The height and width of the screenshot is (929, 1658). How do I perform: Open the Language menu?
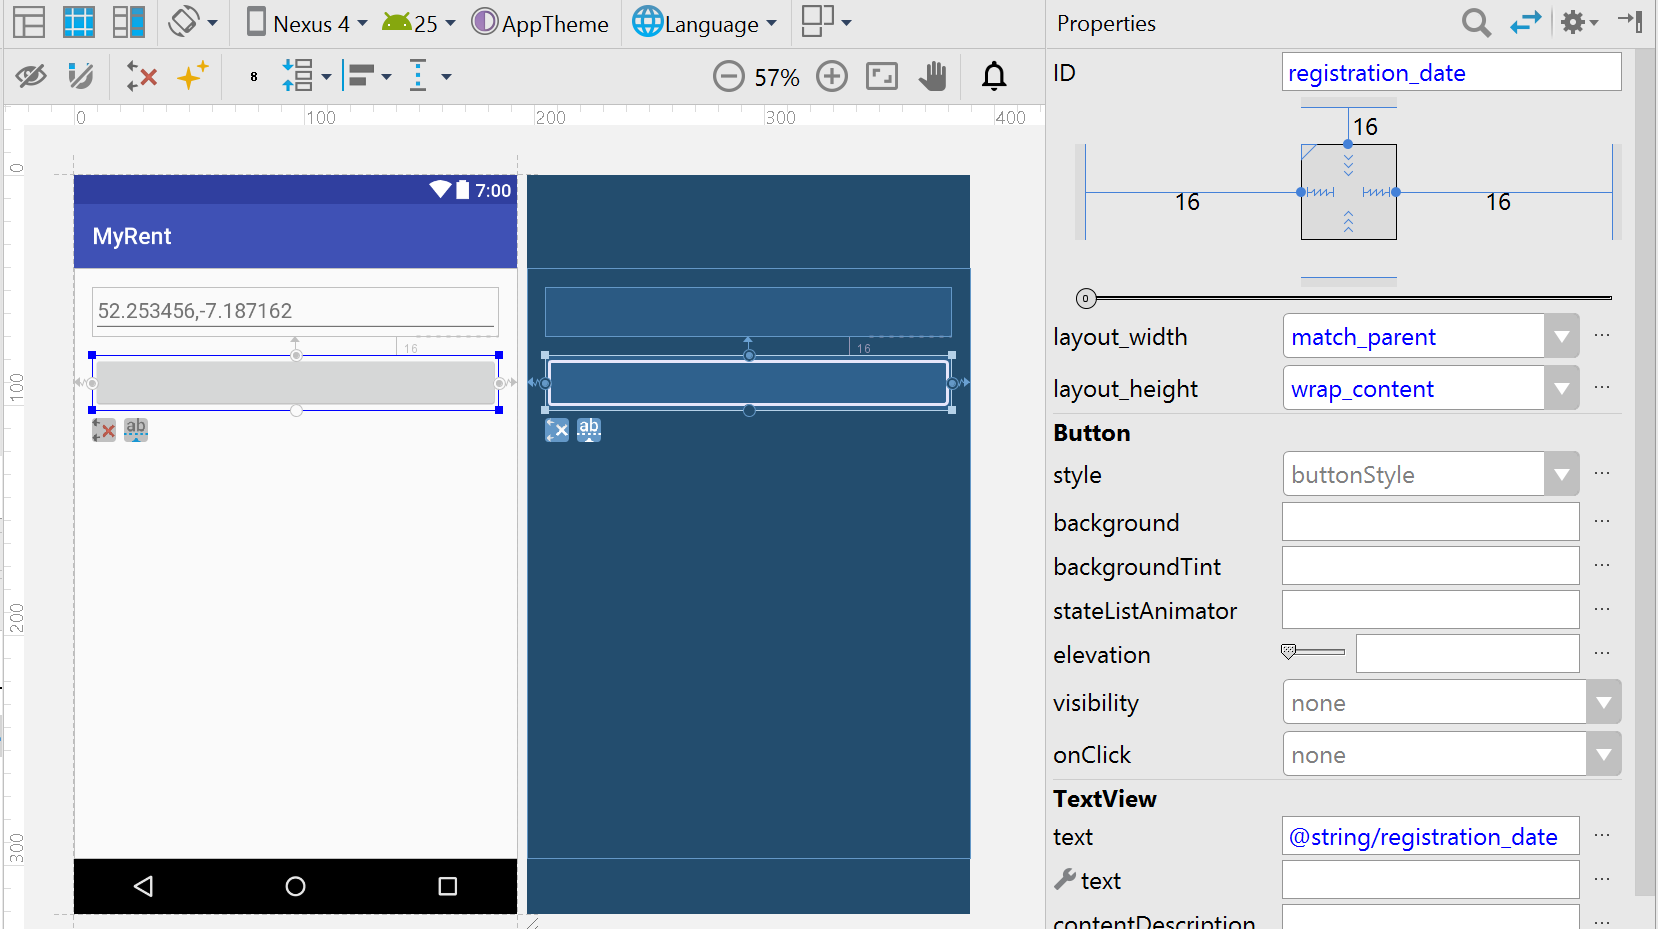pos(705,23)
